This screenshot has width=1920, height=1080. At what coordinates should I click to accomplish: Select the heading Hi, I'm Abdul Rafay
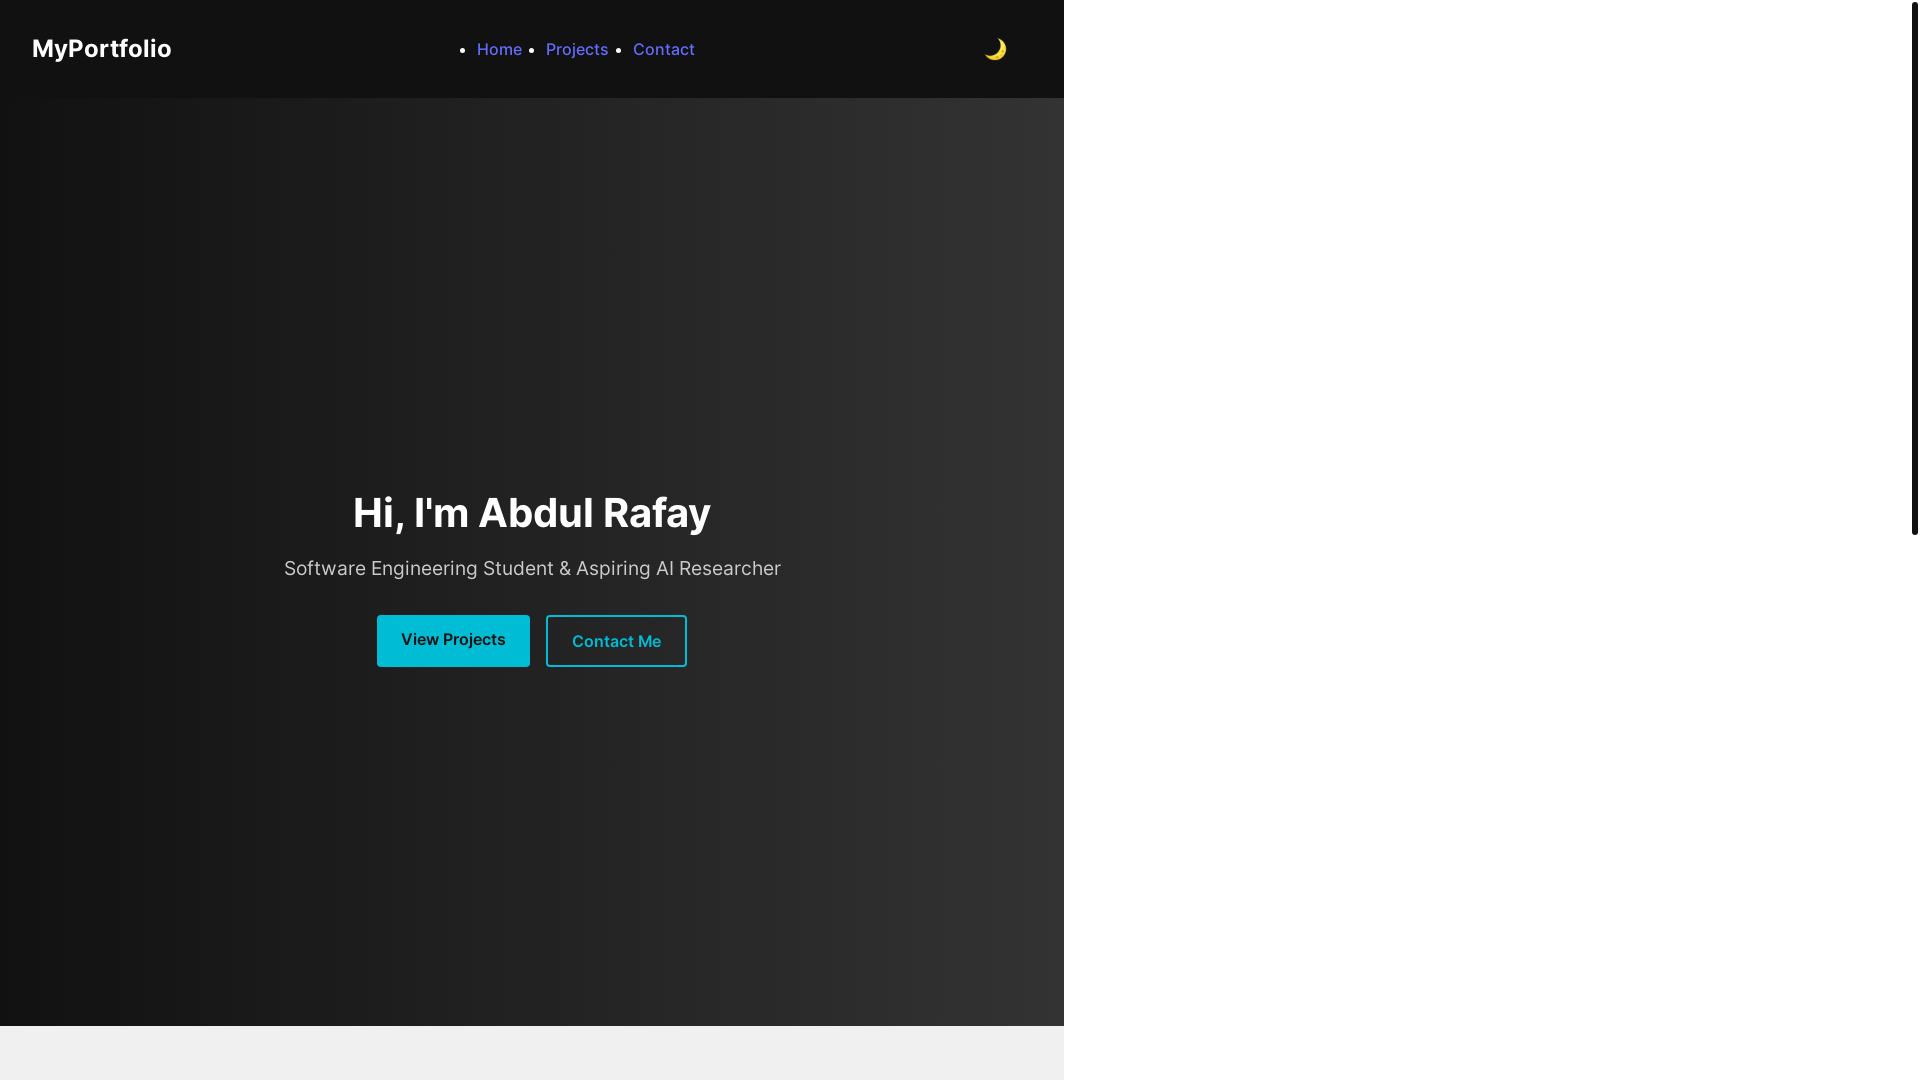click(532, 513)
